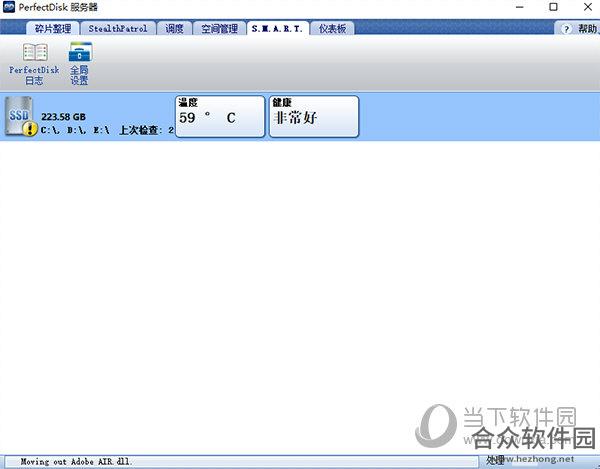
Task: Minimize the PerfectDisk window
Action: point(520,7)
